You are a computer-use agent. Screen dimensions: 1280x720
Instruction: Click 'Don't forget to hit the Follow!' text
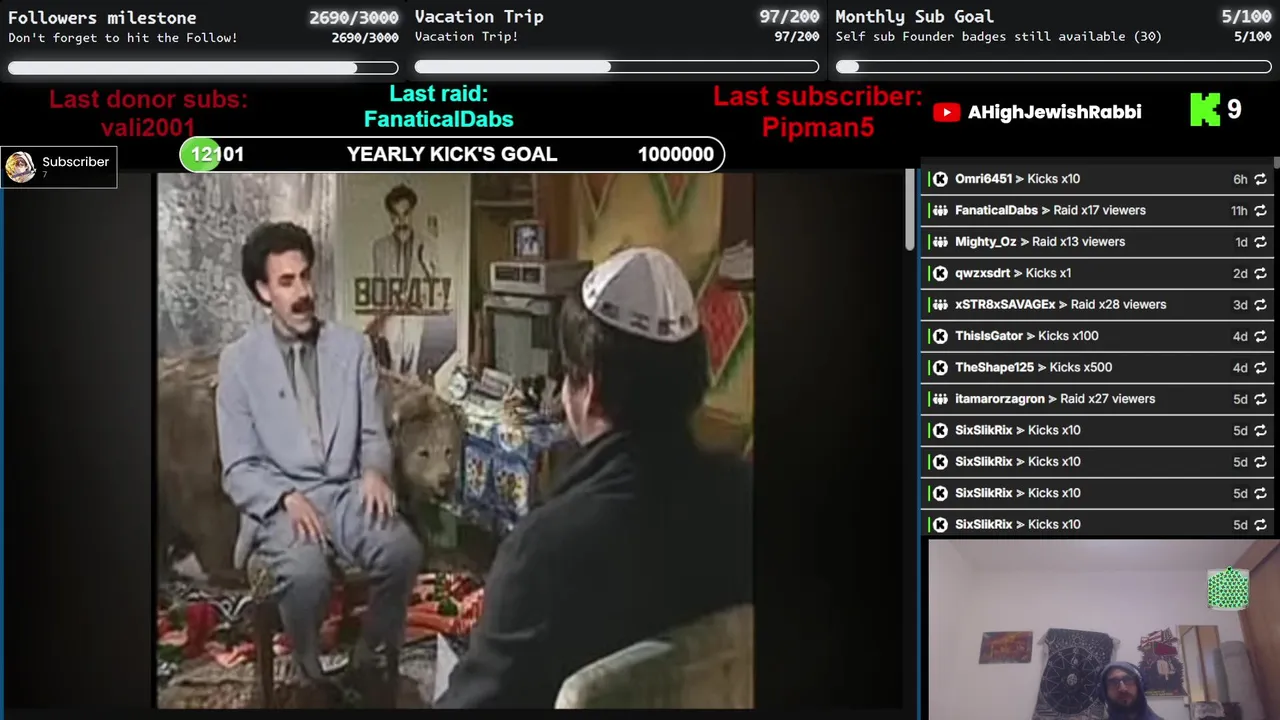[123, 38]
